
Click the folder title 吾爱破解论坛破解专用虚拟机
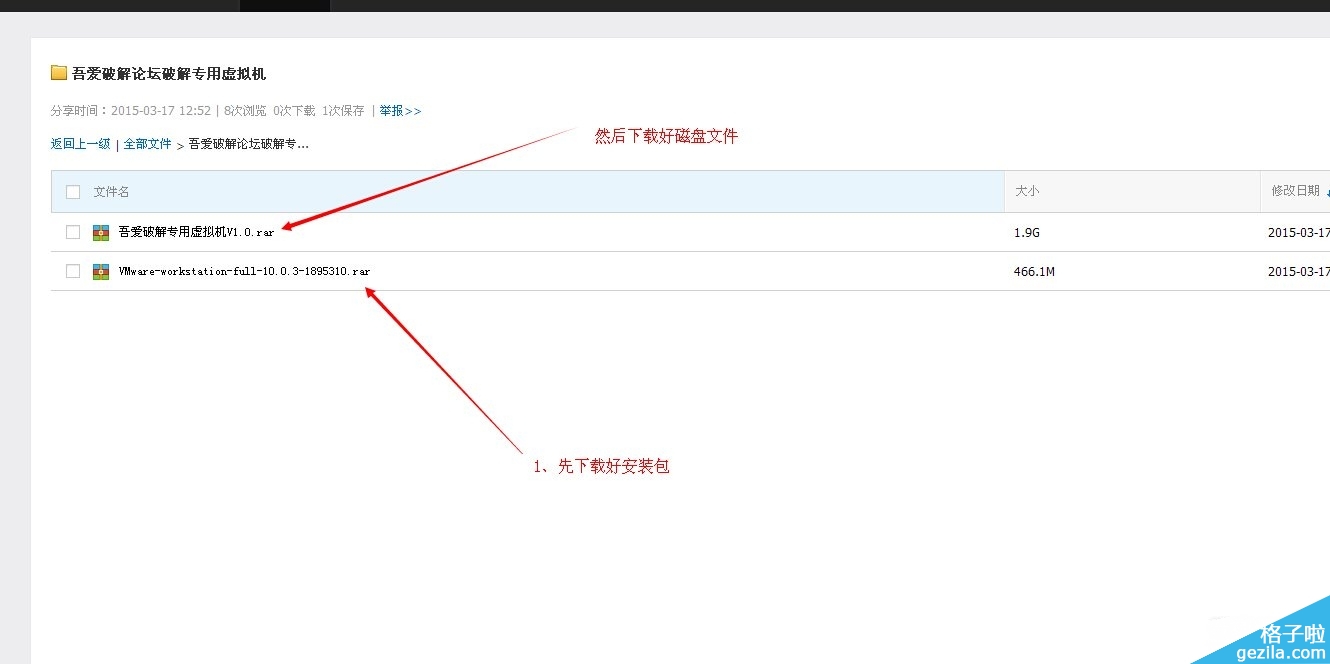coord(169,73)
